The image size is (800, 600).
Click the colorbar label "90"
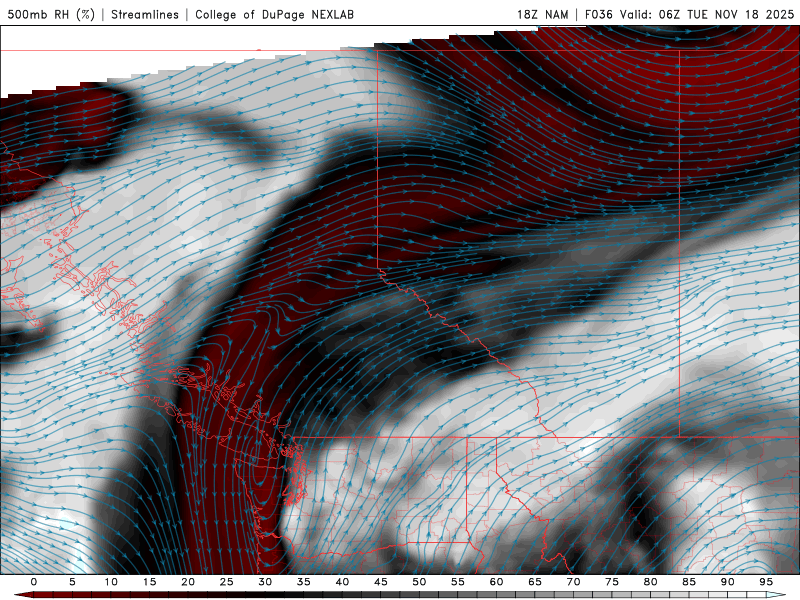[x=728, y=582]
